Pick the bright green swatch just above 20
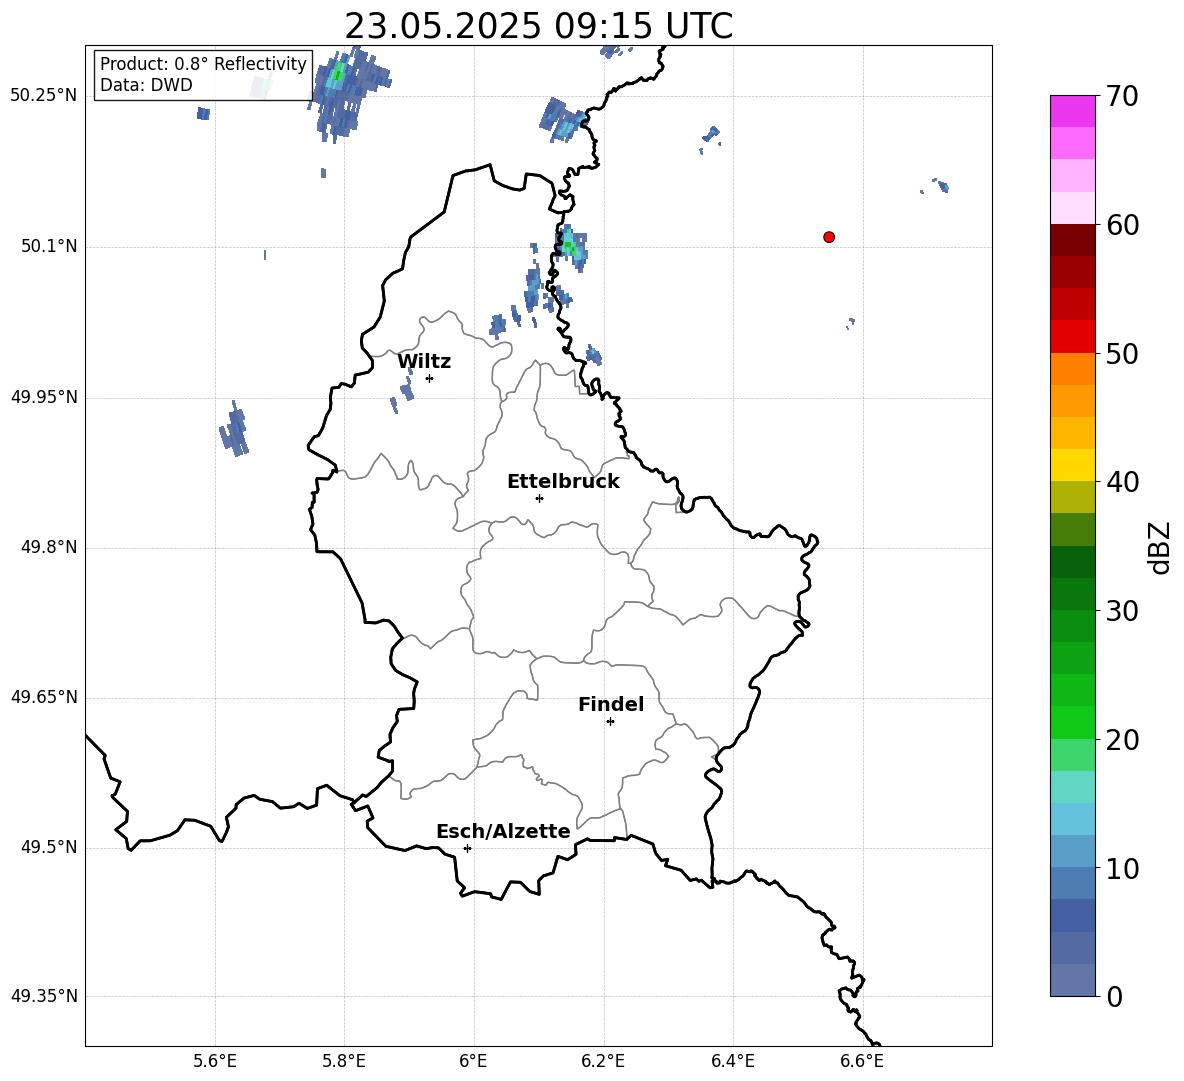The height and width of the screenshot is (1081, 1184). click(x=1073, y=722)
